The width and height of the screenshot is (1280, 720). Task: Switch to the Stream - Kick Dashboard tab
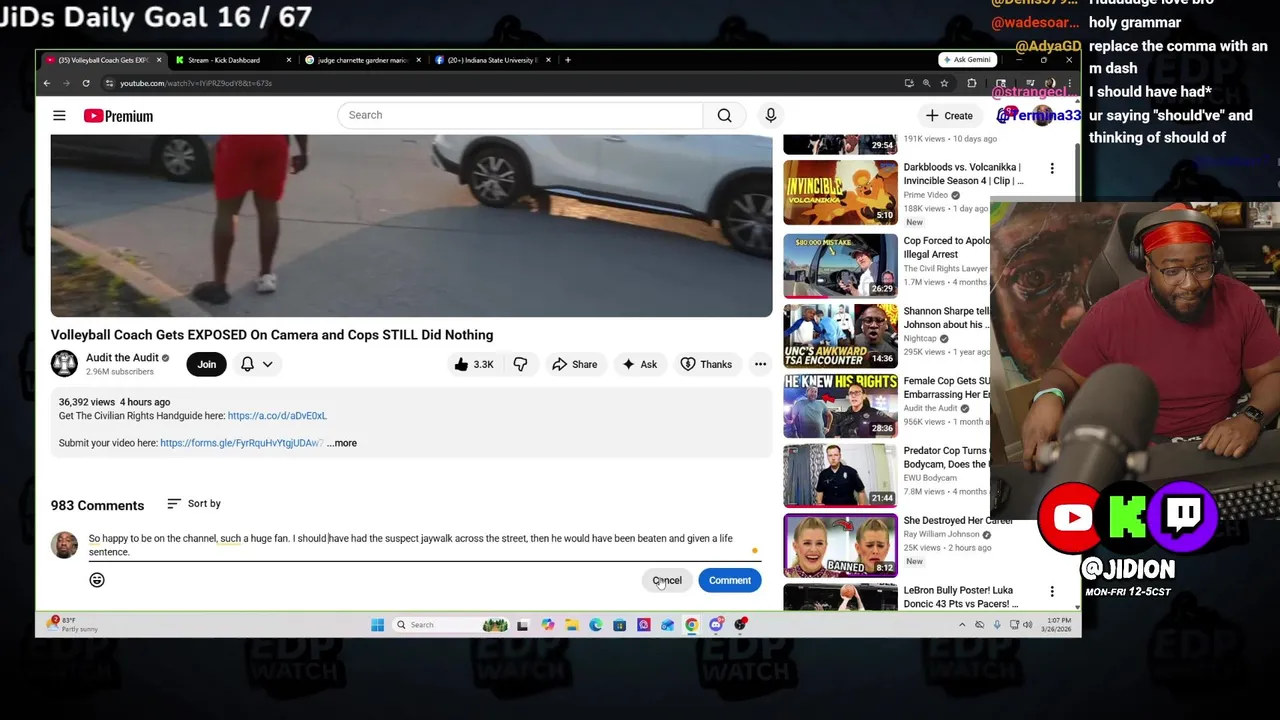[231, 60]
